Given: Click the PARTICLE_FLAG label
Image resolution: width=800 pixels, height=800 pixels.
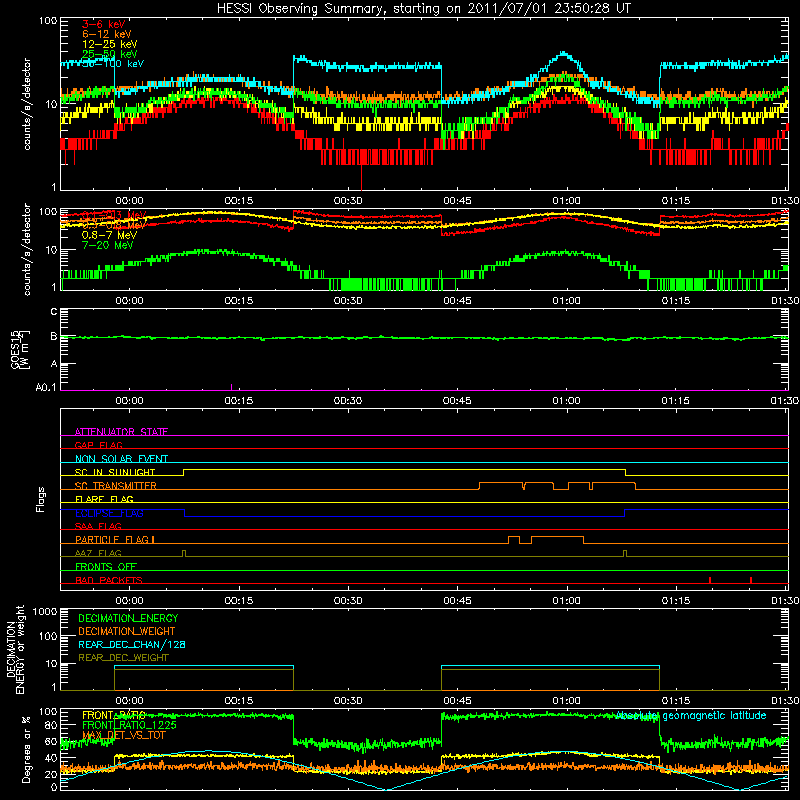Looking at the screenshot, I should click(112, 540).
